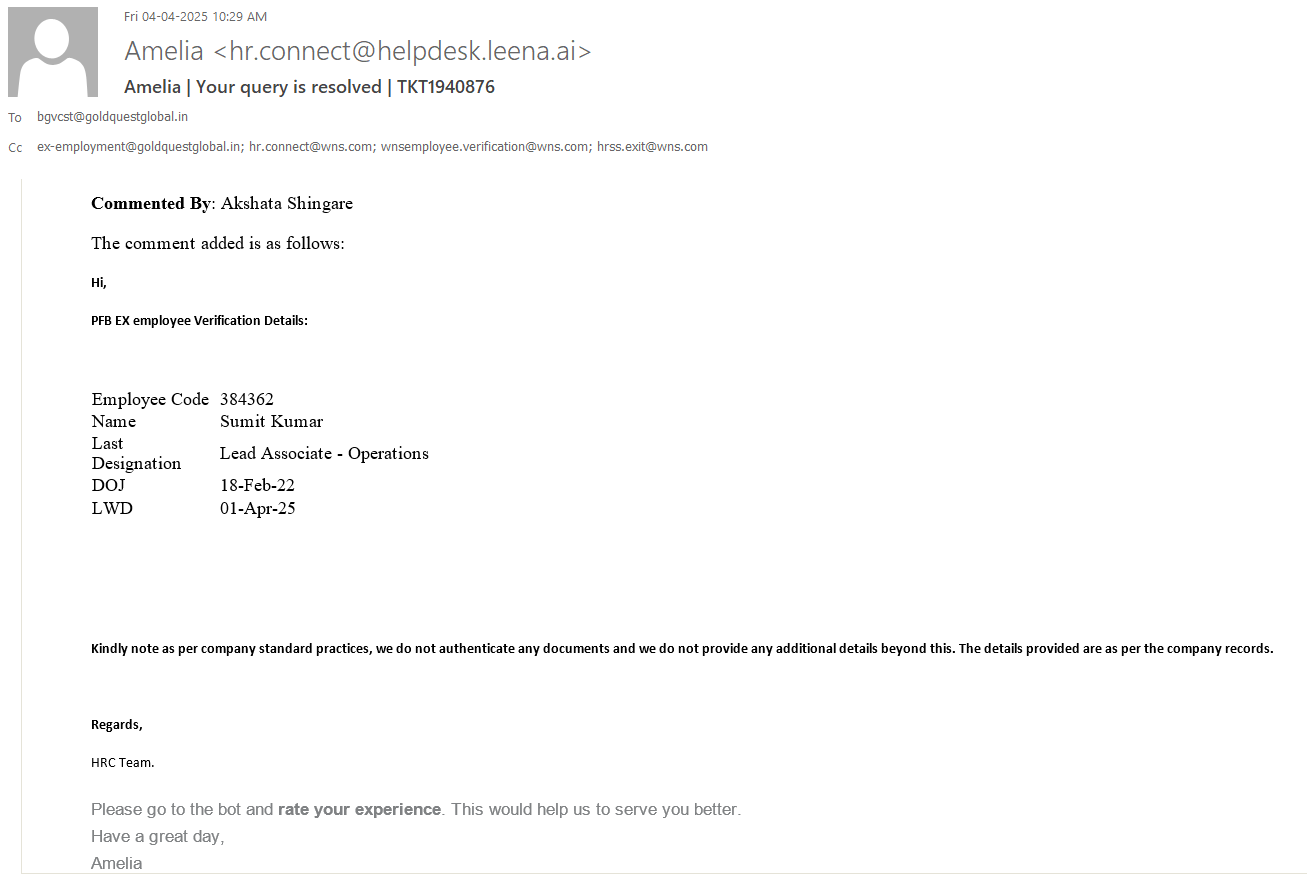Click the LWD date 01-Apr-25
Image resolution: width=1307 pixels, height=877 pixels.
click(x=257, y=508)
